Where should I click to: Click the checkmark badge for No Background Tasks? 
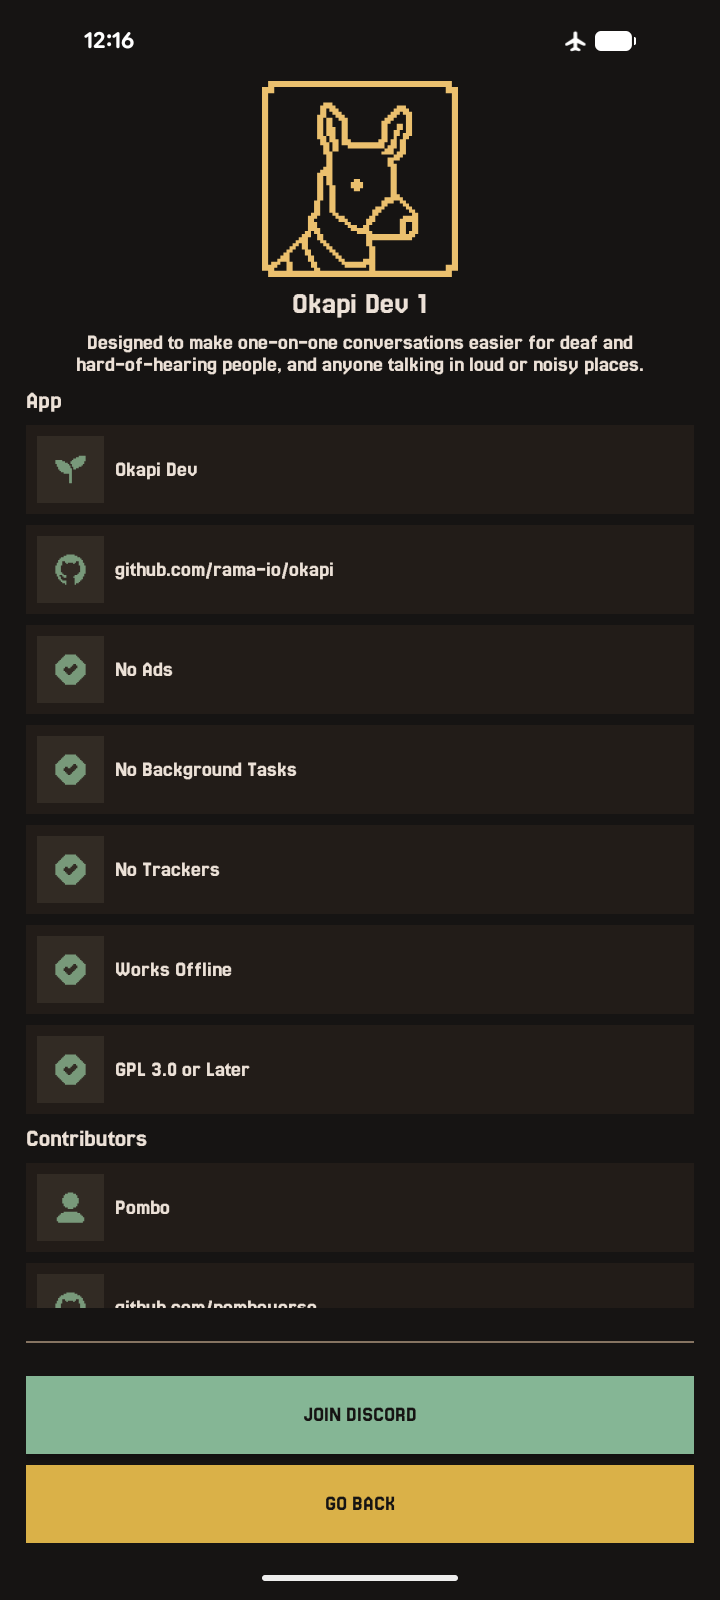(x=70, y=769)
